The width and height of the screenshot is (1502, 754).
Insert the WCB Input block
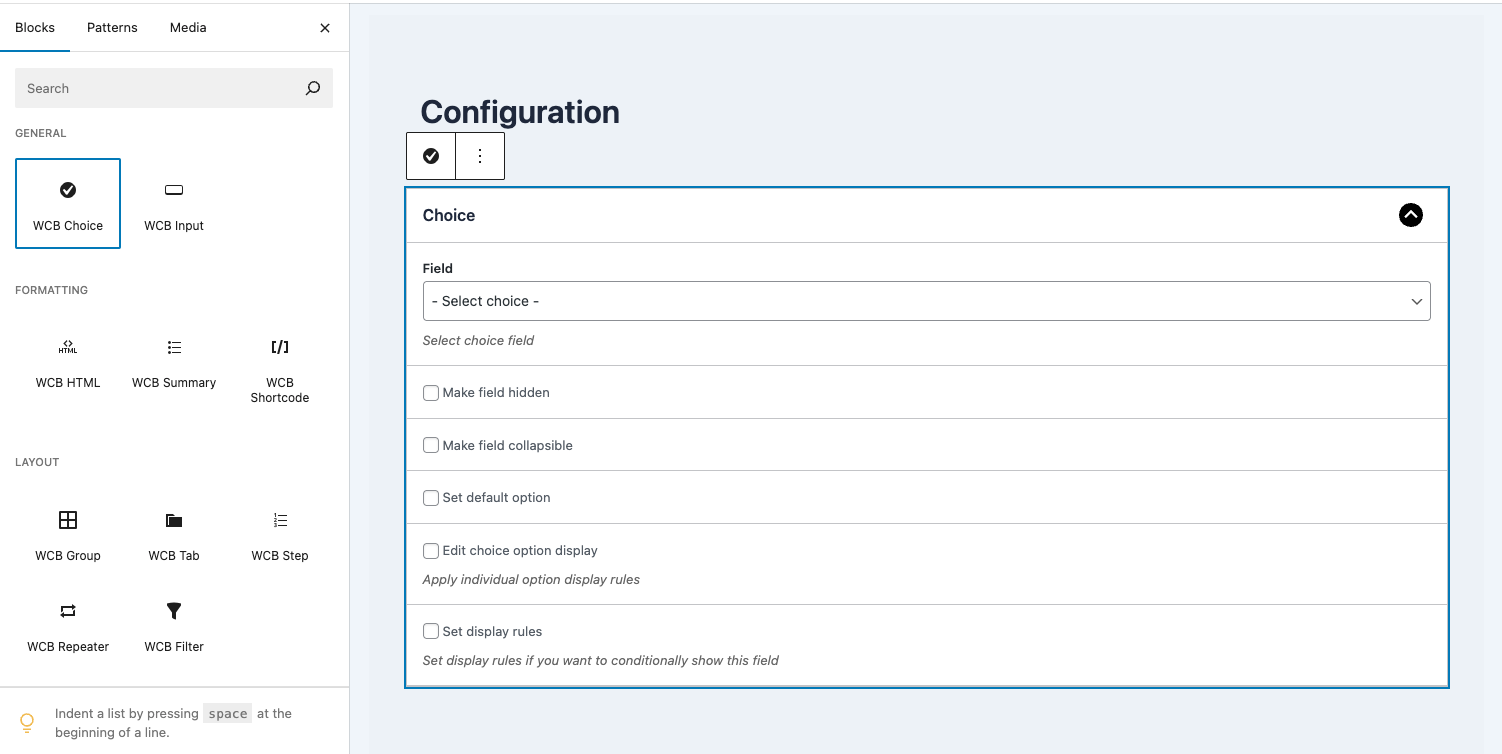click(x=174, y=203)
